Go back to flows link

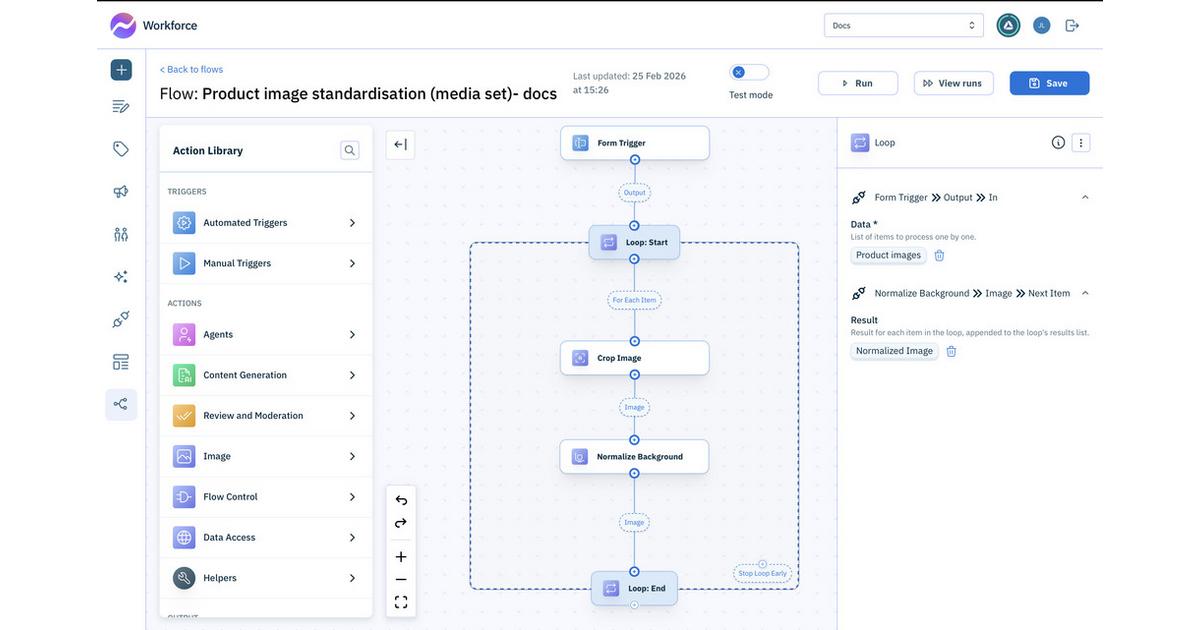click(x=191, y=69)
